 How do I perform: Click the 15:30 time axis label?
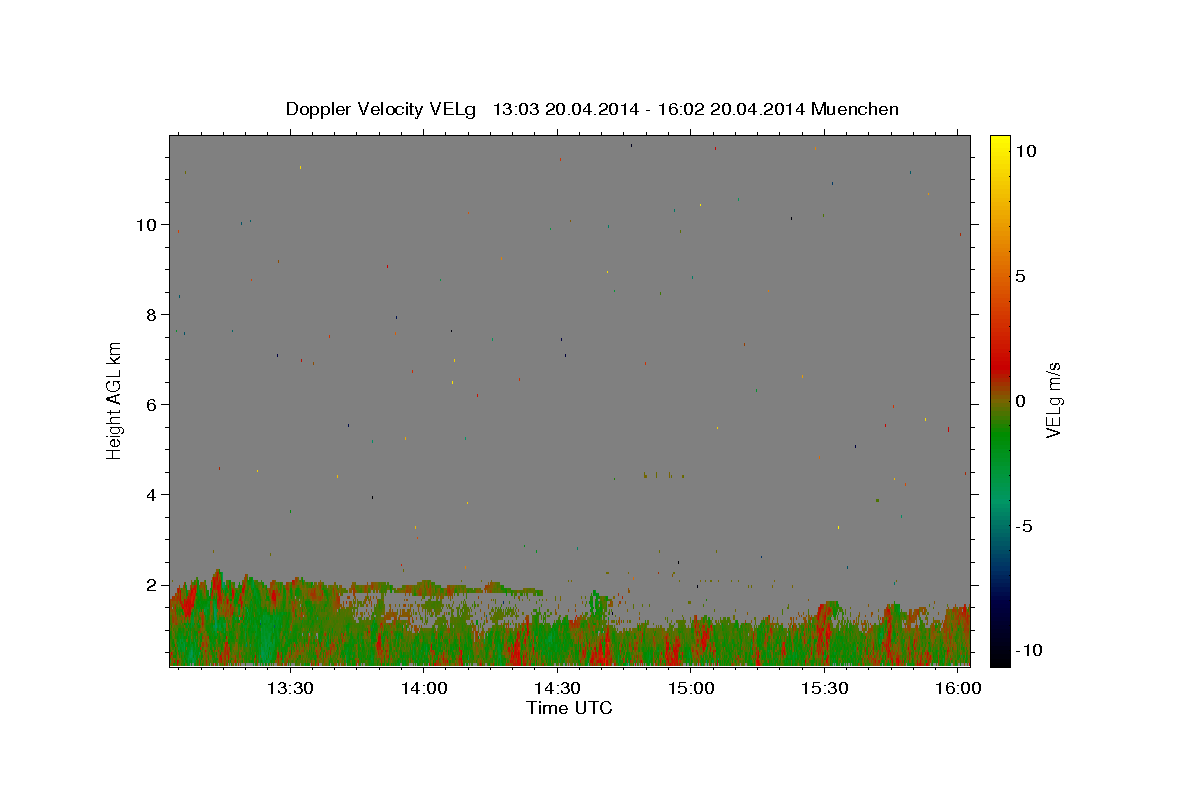tap(825, 689)
